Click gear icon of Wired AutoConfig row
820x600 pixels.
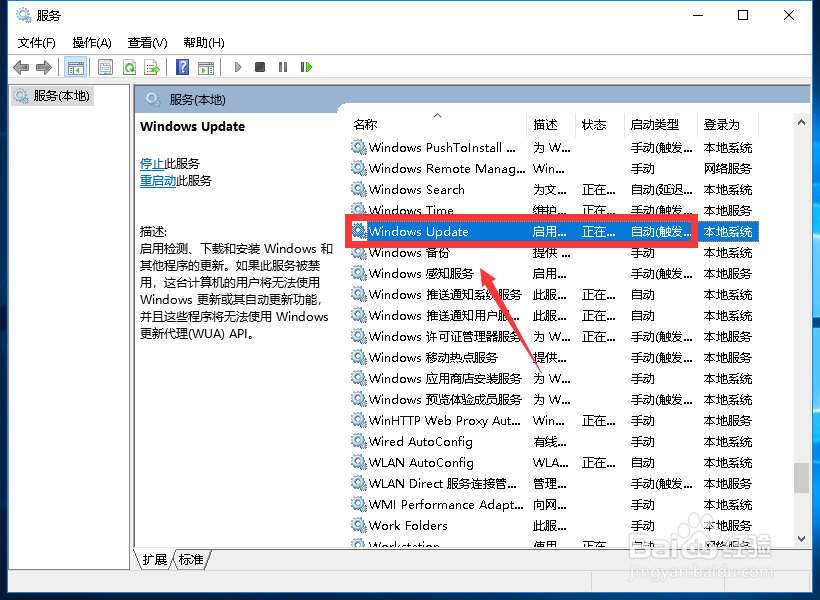coord(359,441)
